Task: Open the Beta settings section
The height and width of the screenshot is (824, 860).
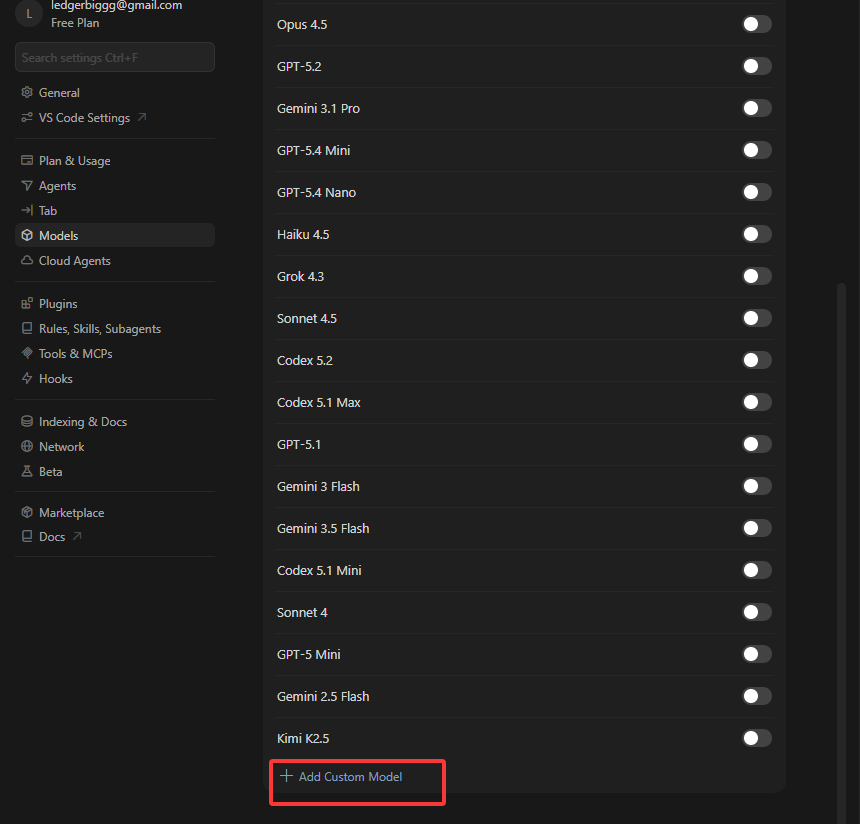Action: (115, 472)
